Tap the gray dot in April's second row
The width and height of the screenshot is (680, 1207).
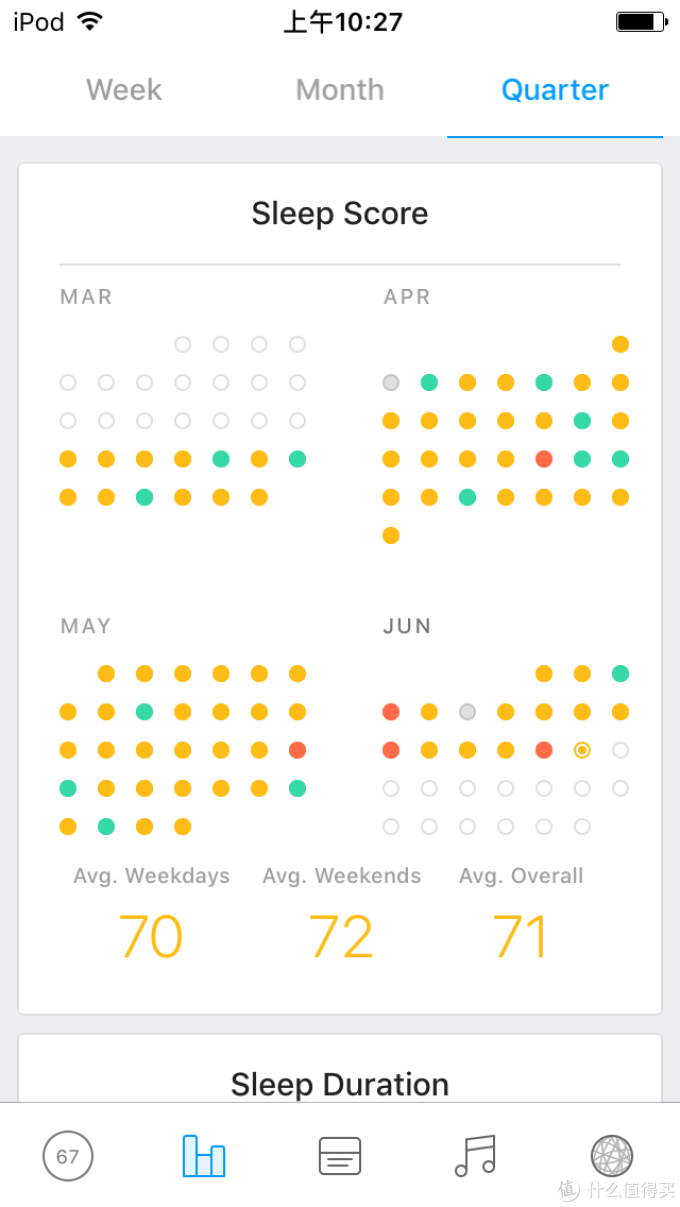point(391,382)
